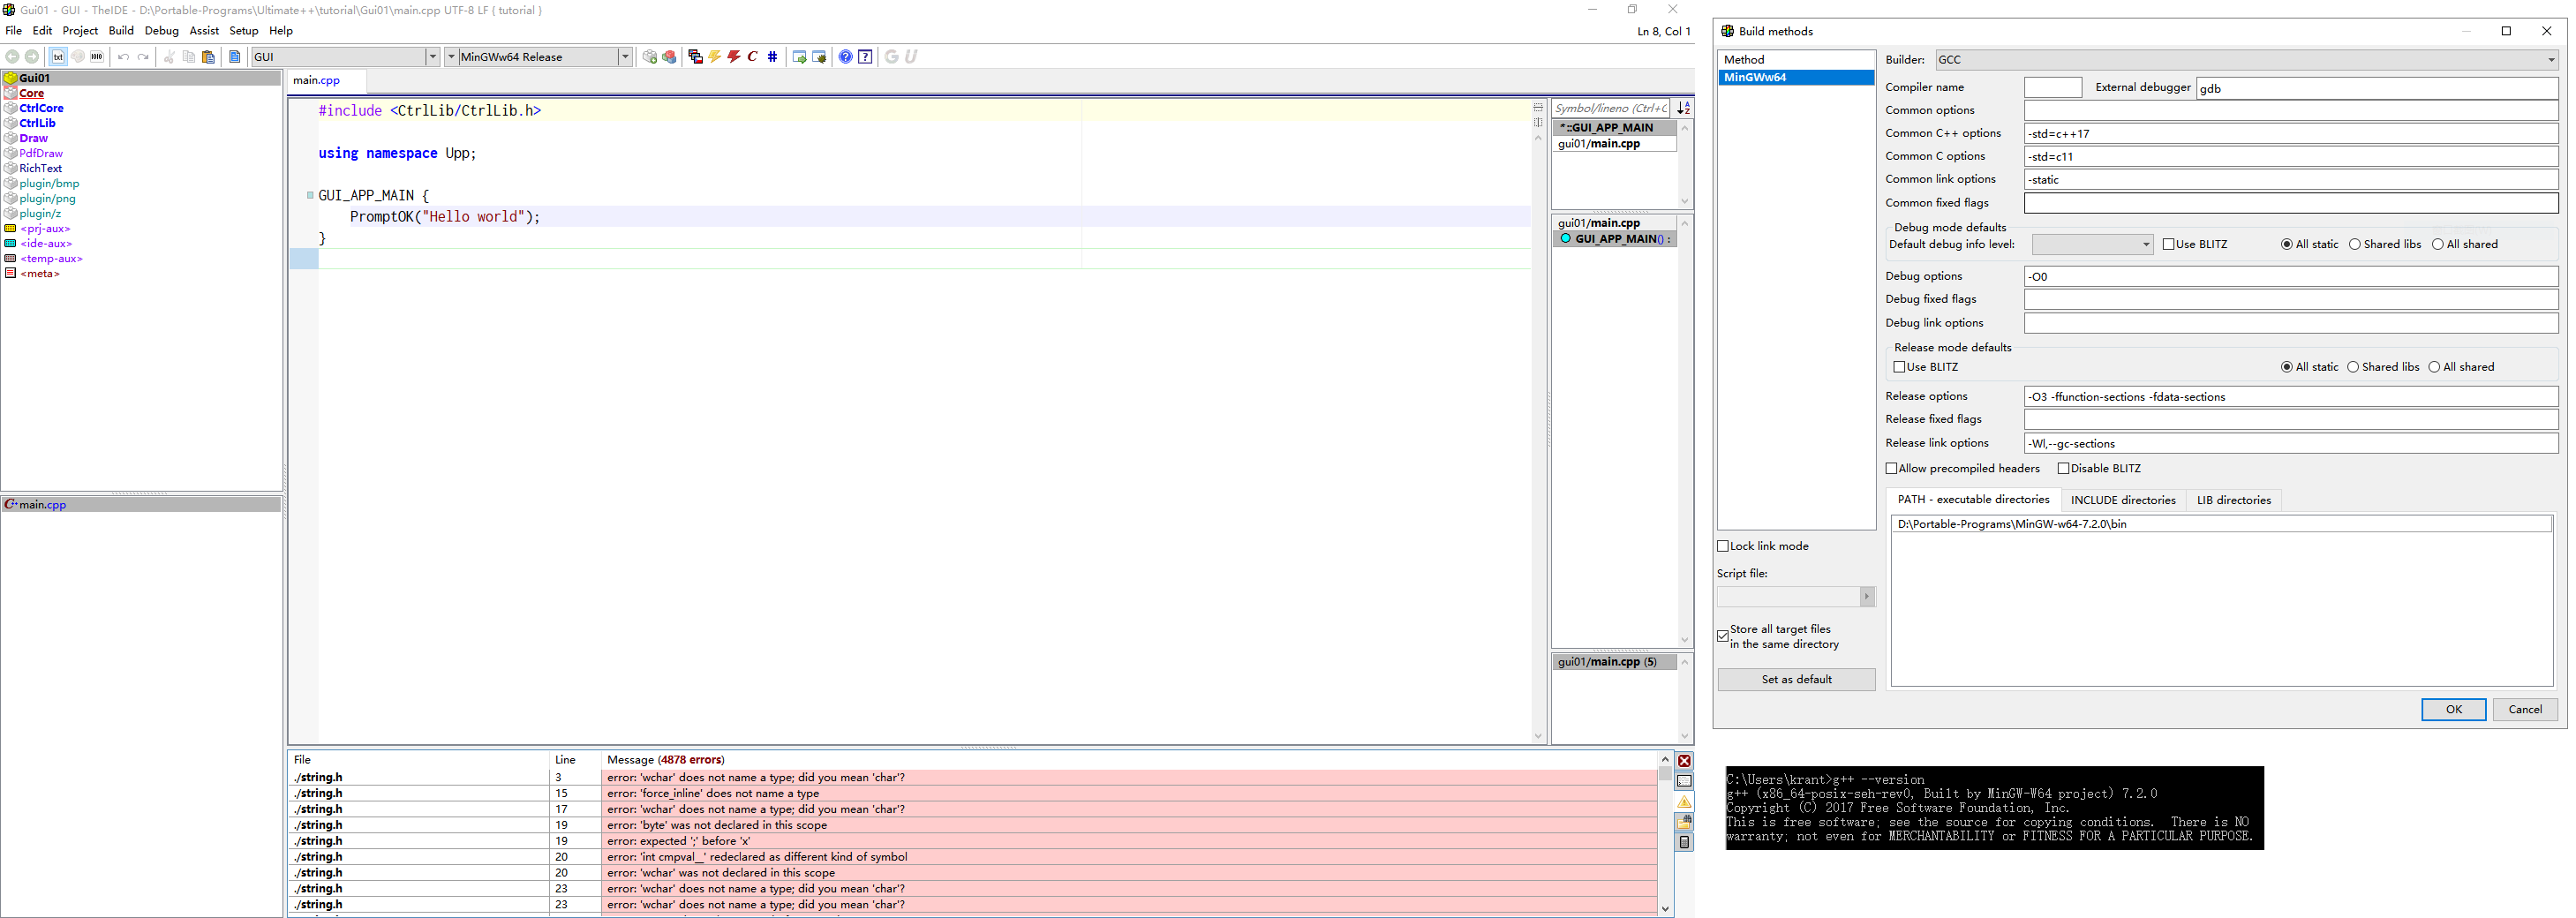
Task: Click the console output icon in bottom panel
Action: click(1684, 781)
